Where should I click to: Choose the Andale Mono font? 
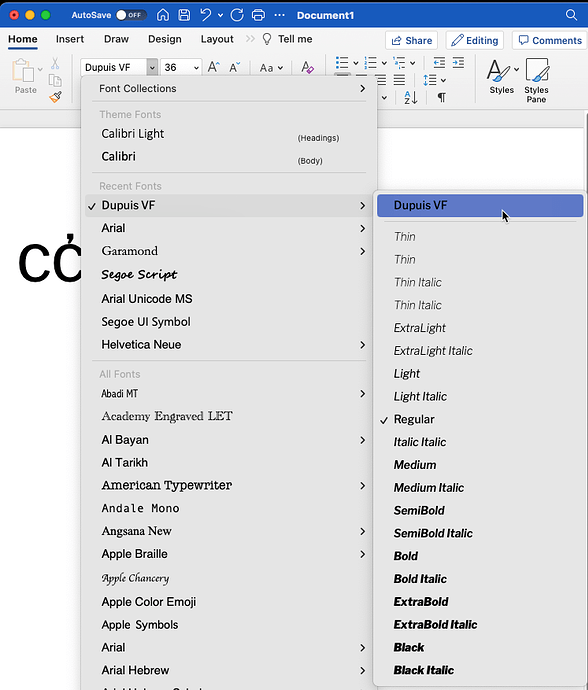pos(228,508)
